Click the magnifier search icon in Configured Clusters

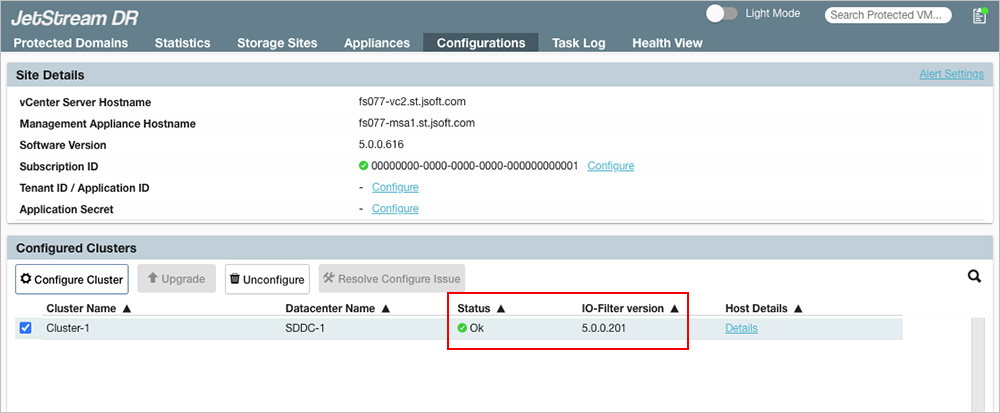(974, 277)
